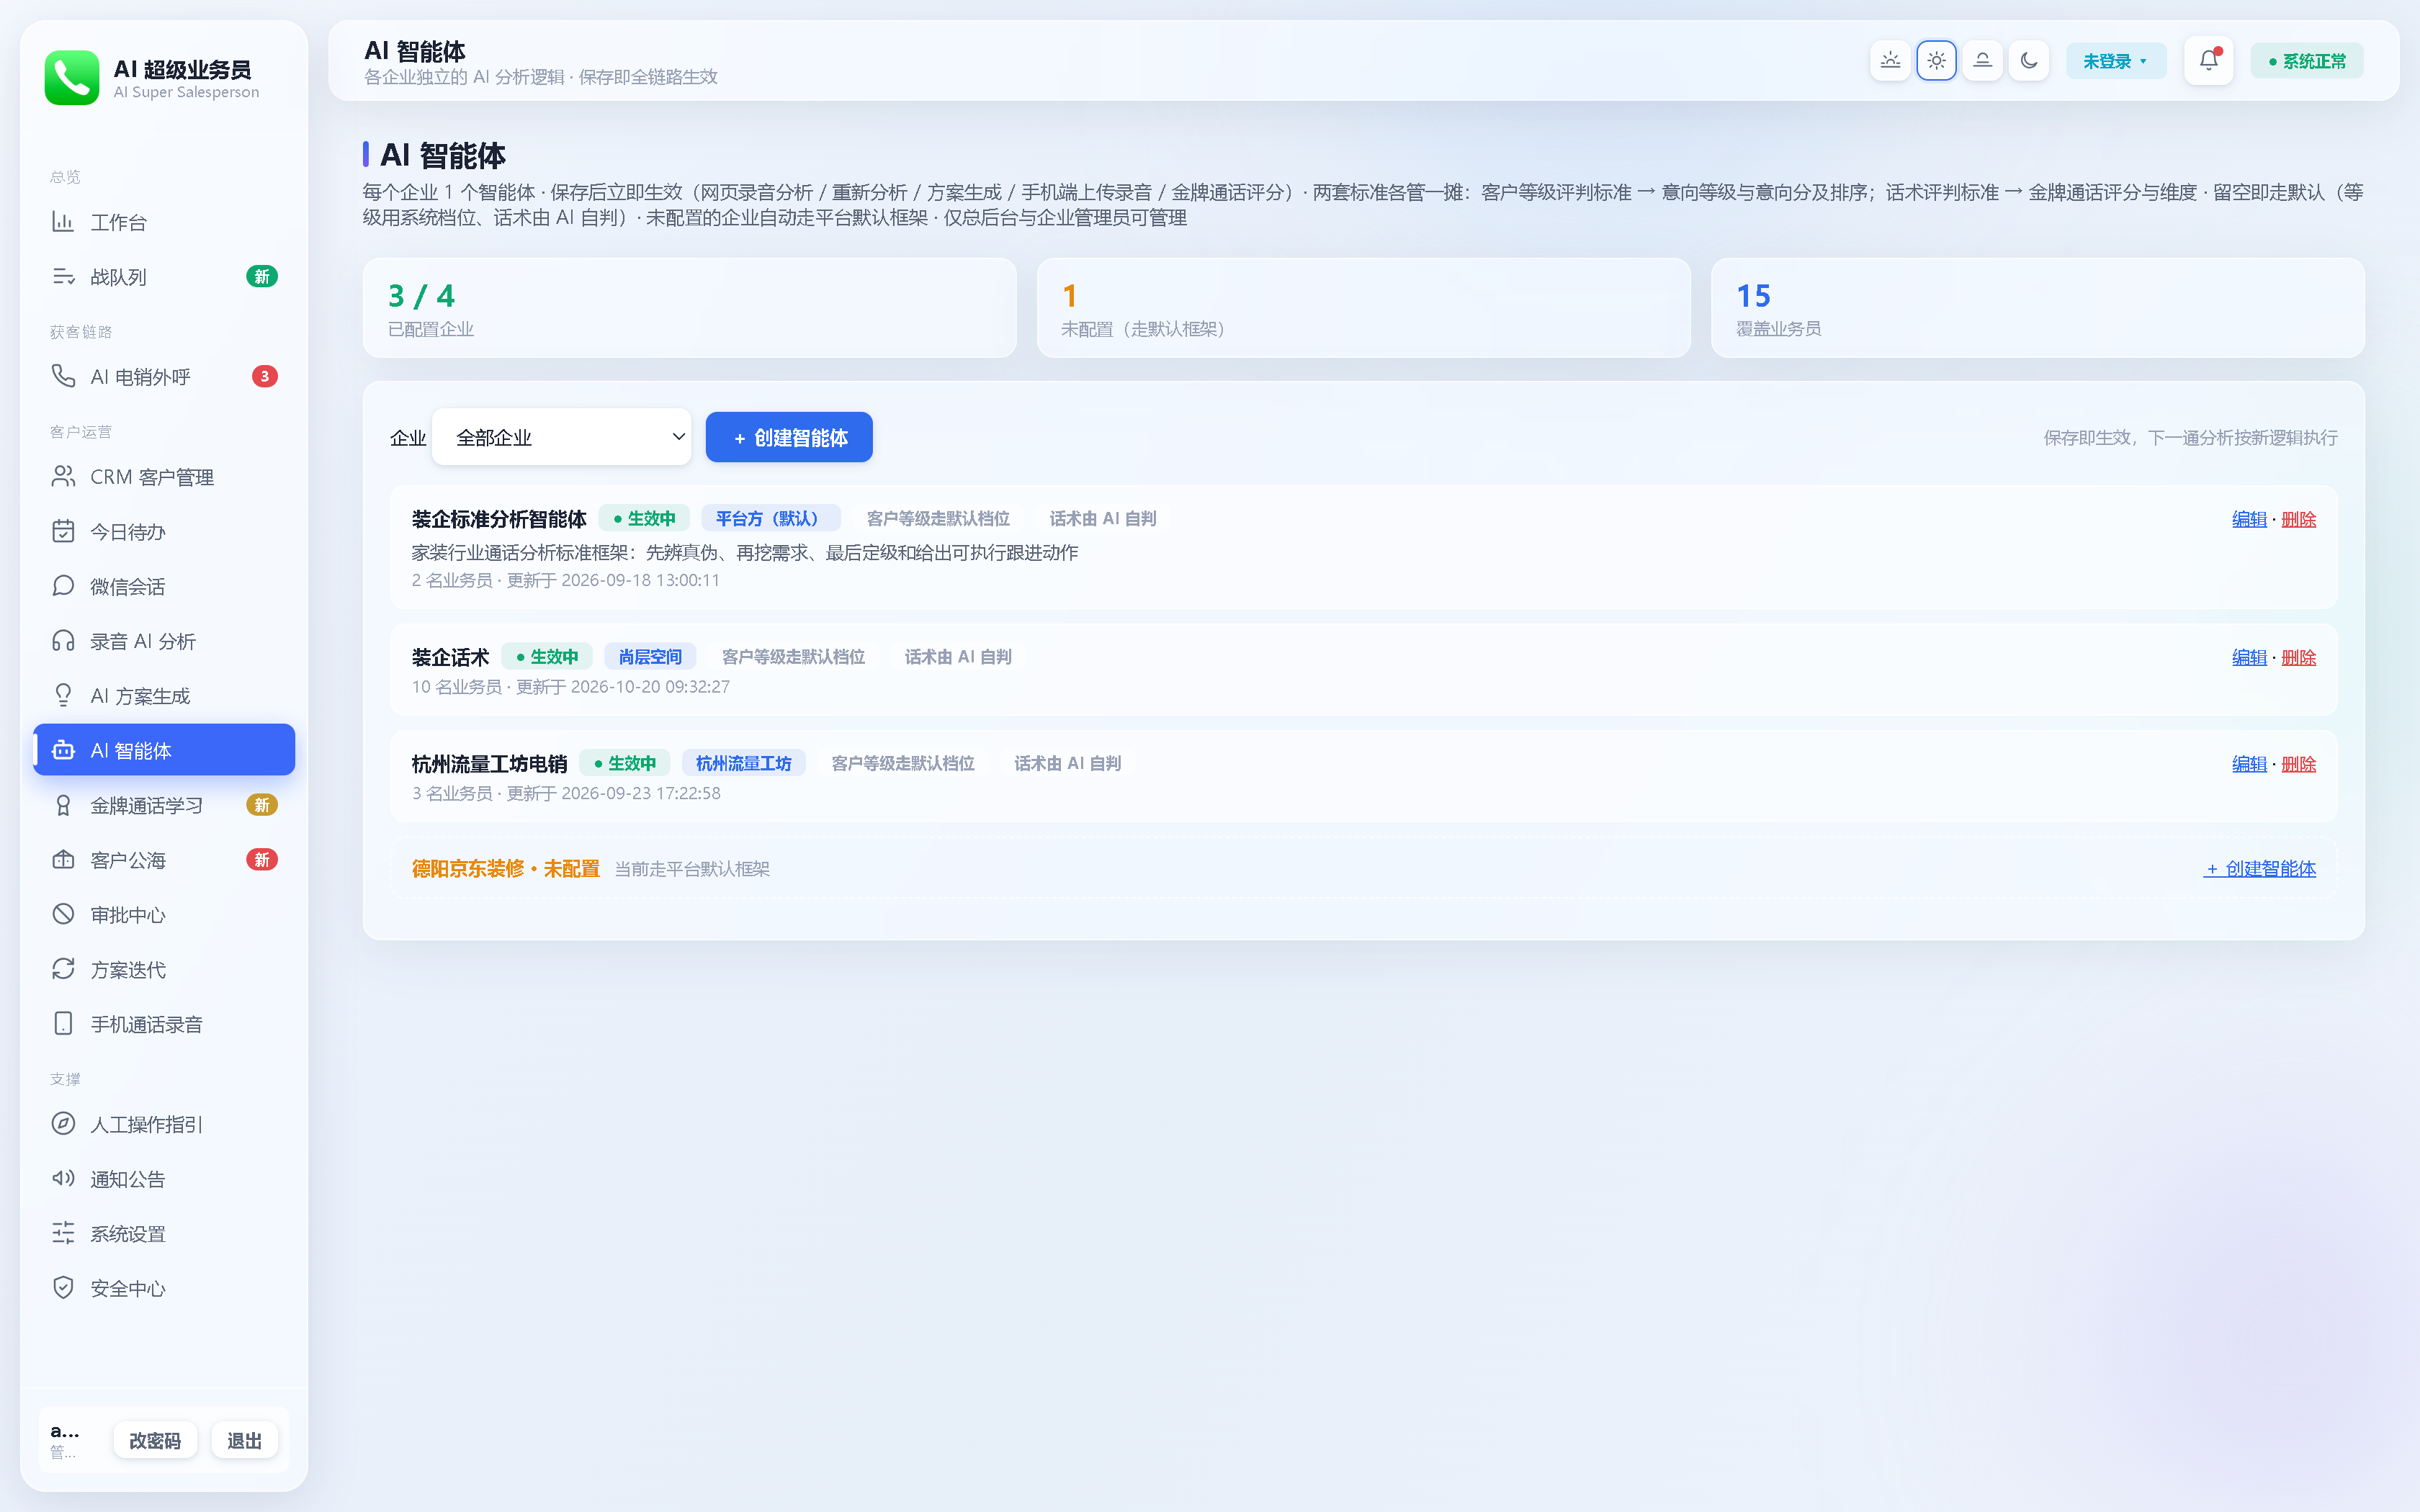Click the 通知公告 megaphone icon
The height and width of the screenshot is (1512, 2420).
click(63, 1178)
